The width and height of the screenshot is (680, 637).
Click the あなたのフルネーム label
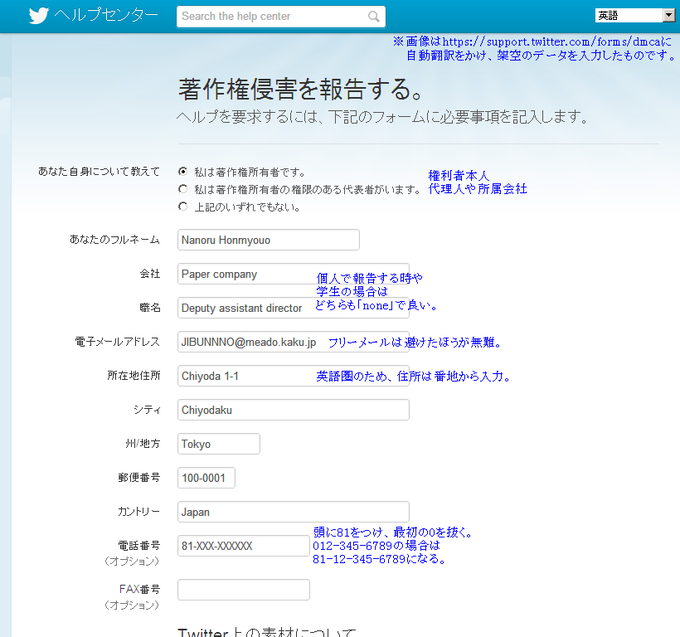pos(114,239)
